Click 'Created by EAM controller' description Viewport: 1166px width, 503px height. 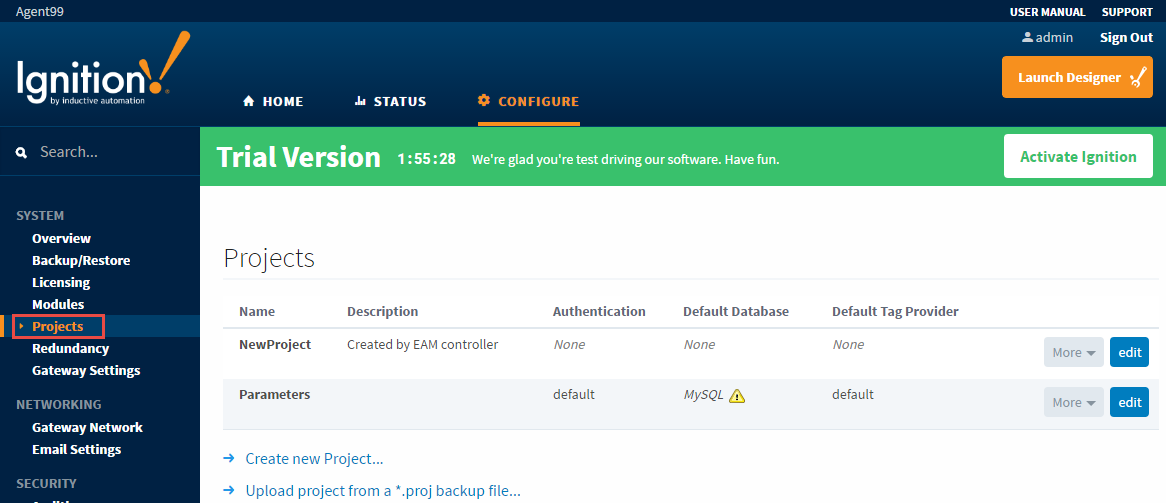pos(422,345)
